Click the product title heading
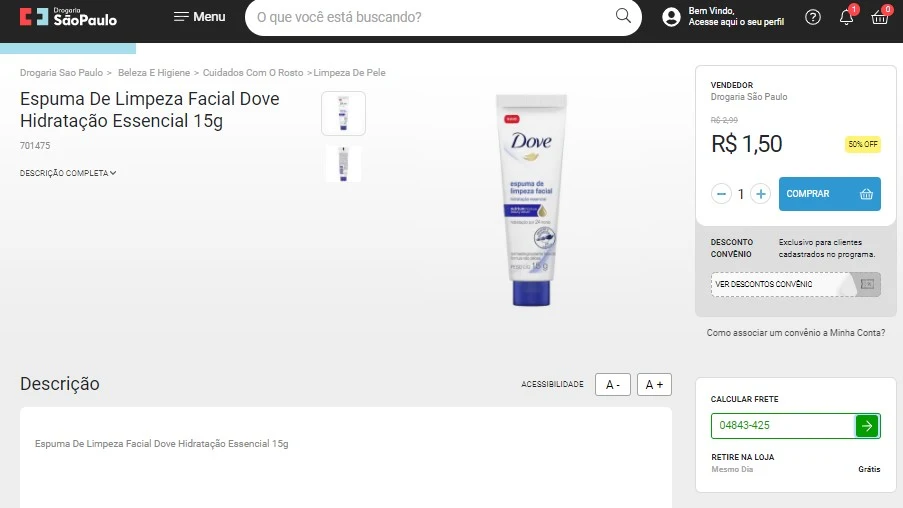Image resolution: width=903 pixels, height=508 pixels. point(150,109)
